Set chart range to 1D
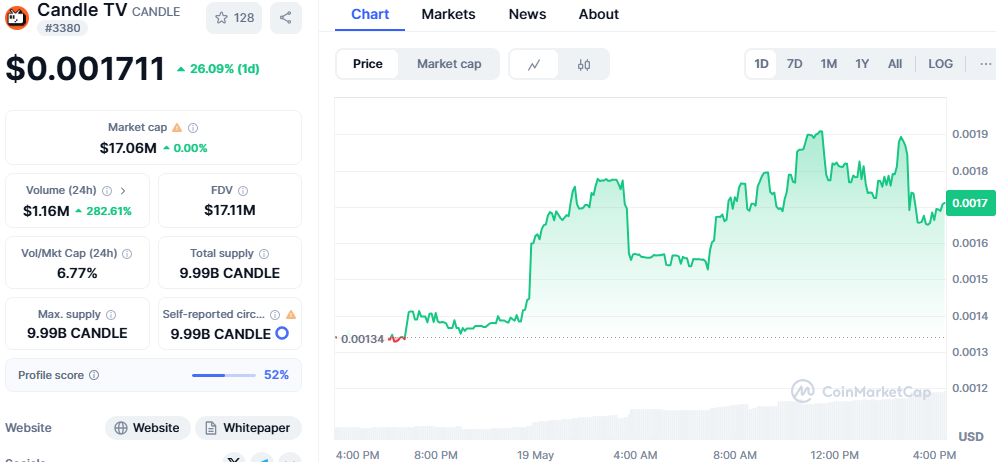This screenshot has width=996, height=462. [x=761, y=64]
